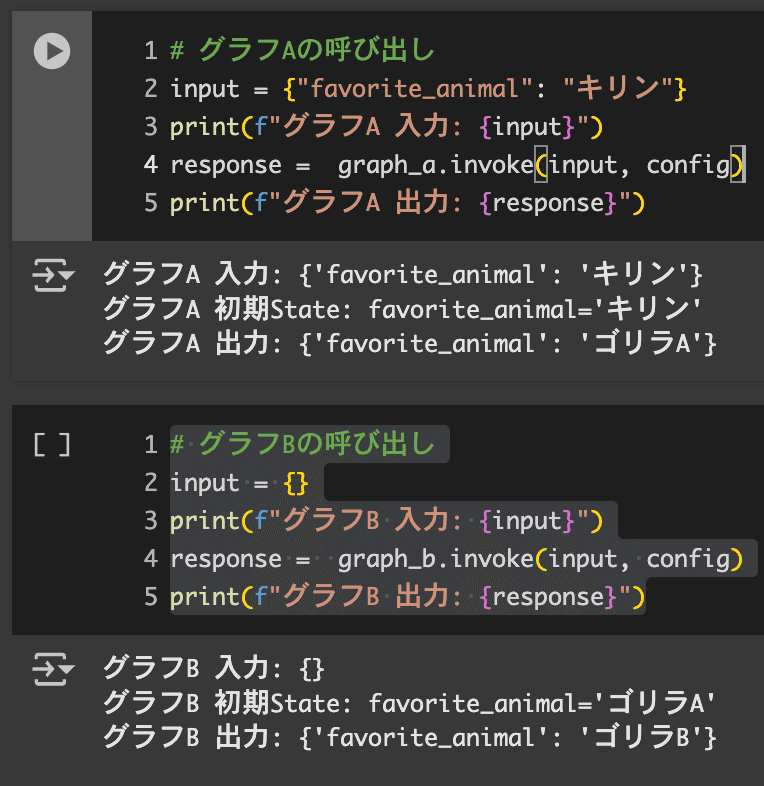Click output text グラフA 出力 with ゴリラA

click(410, 343)
